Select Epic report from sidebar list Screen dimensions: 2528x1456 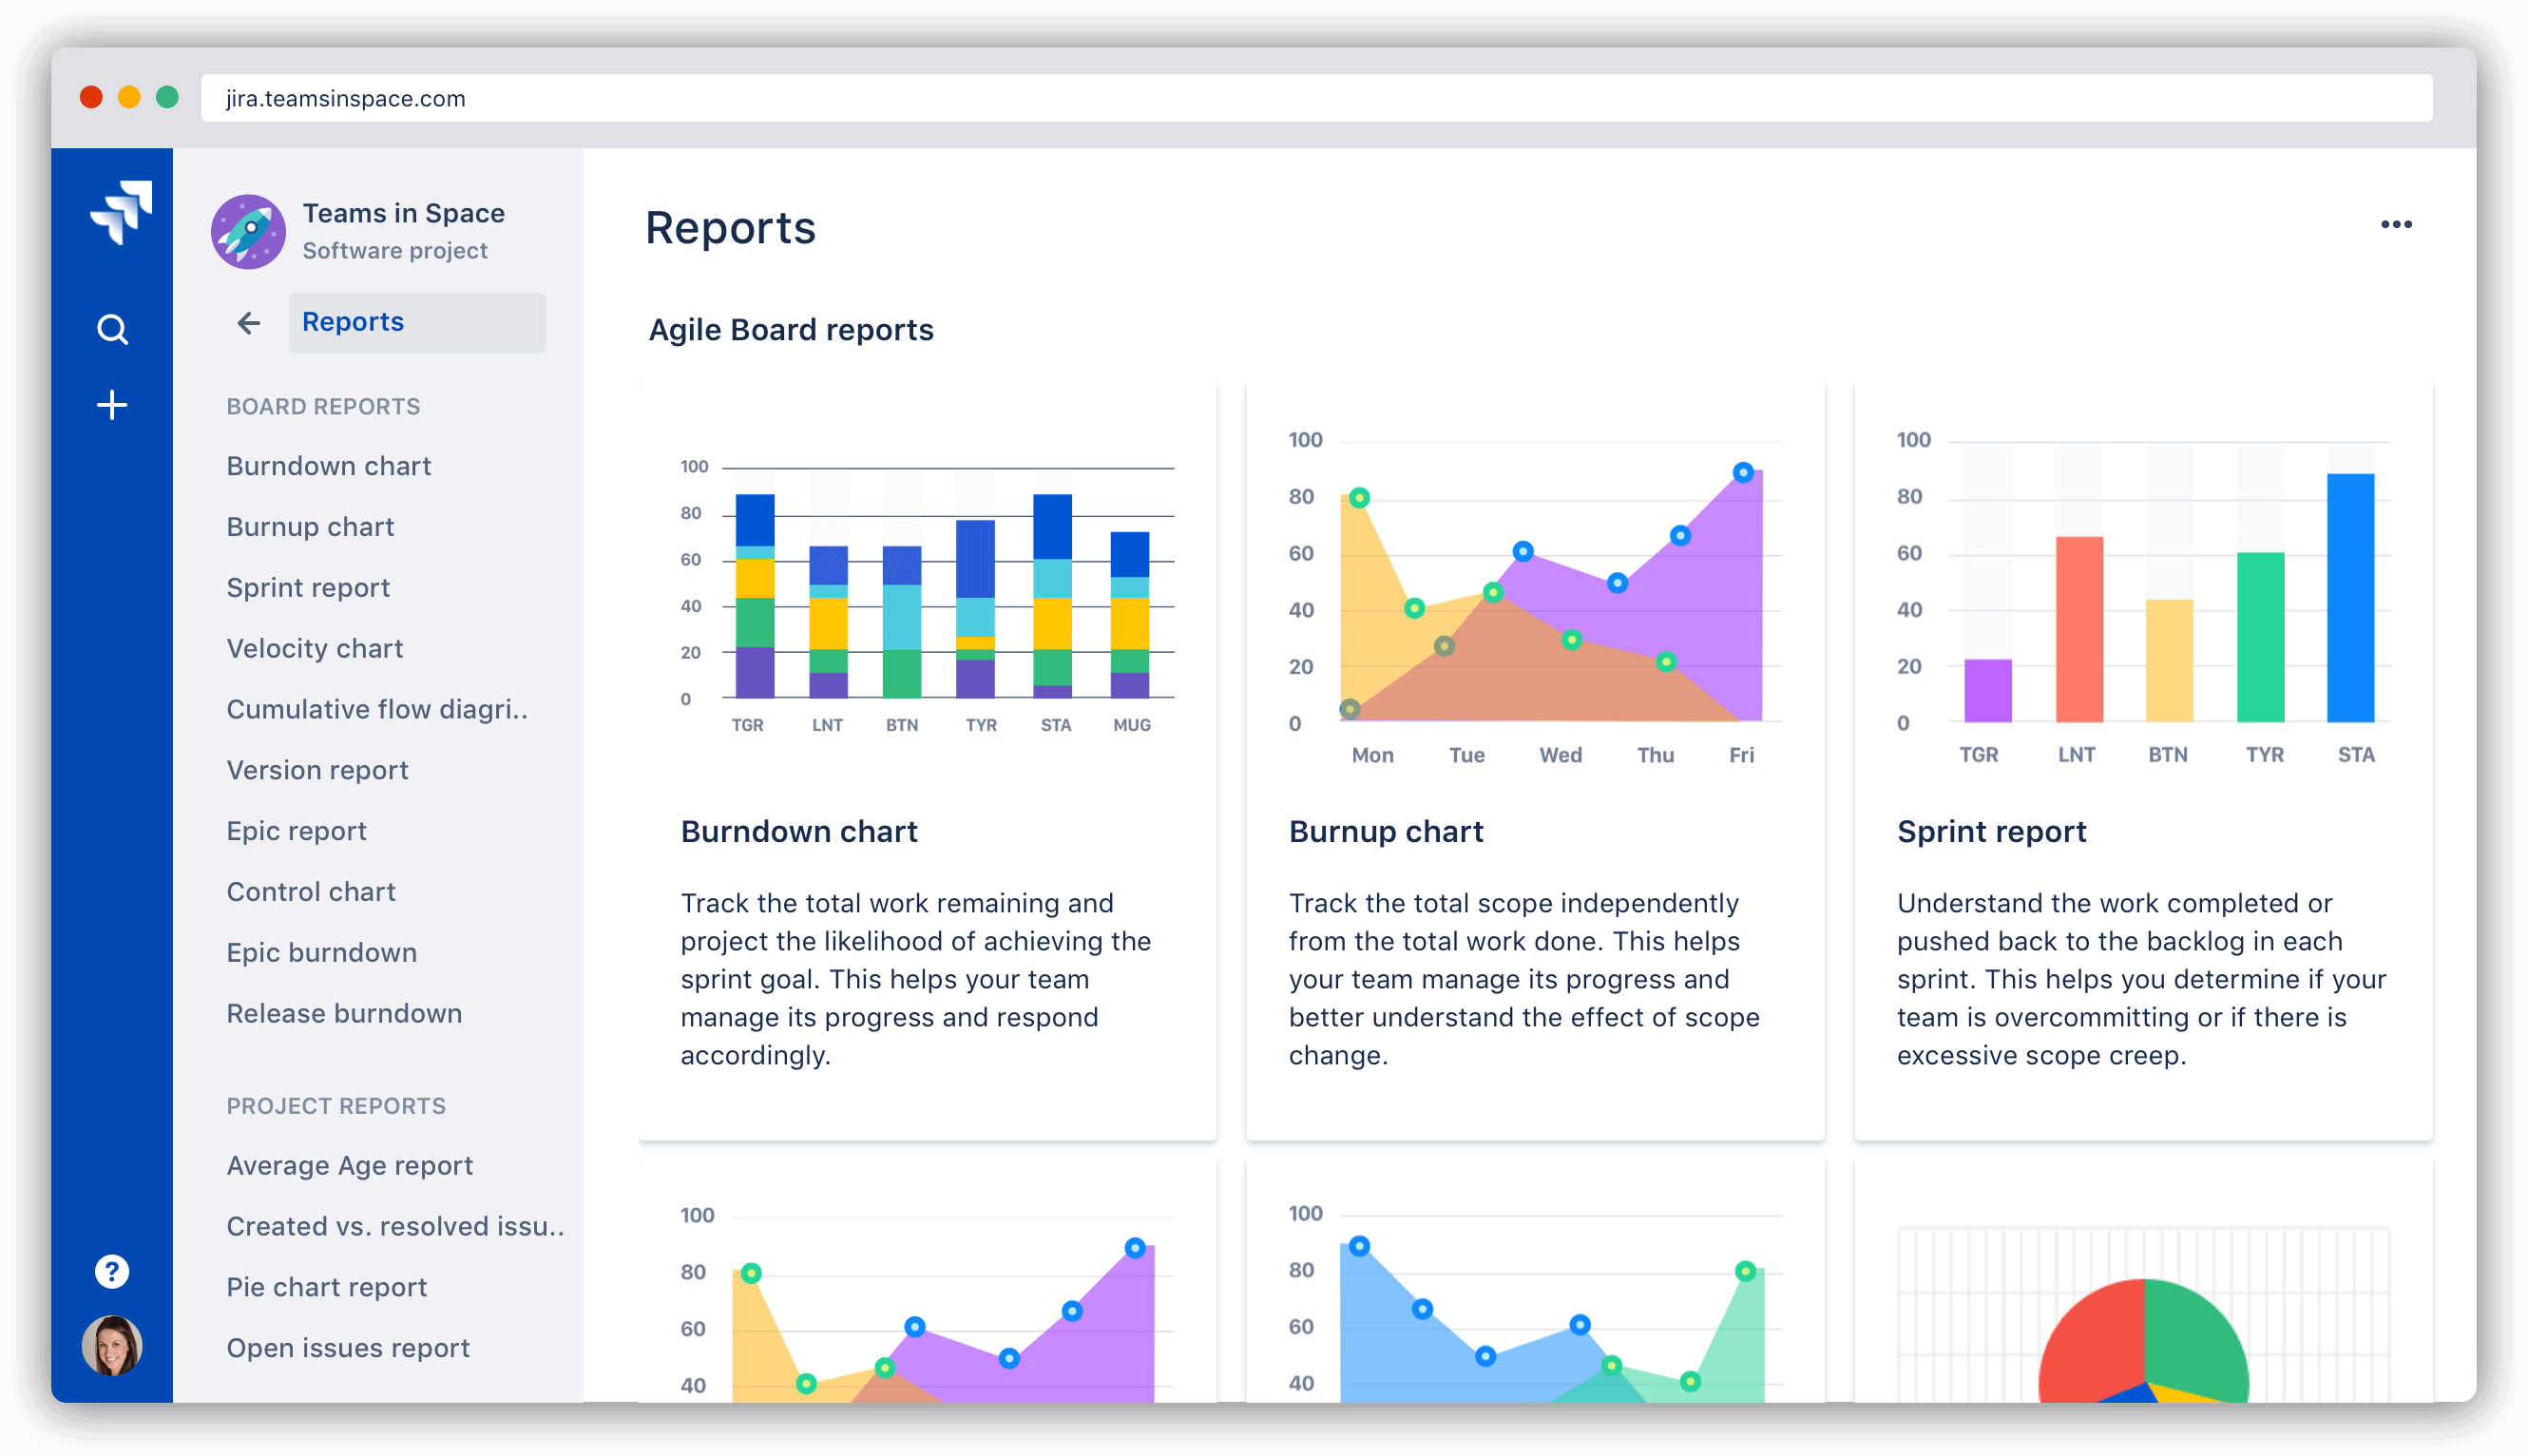(297, 830)
